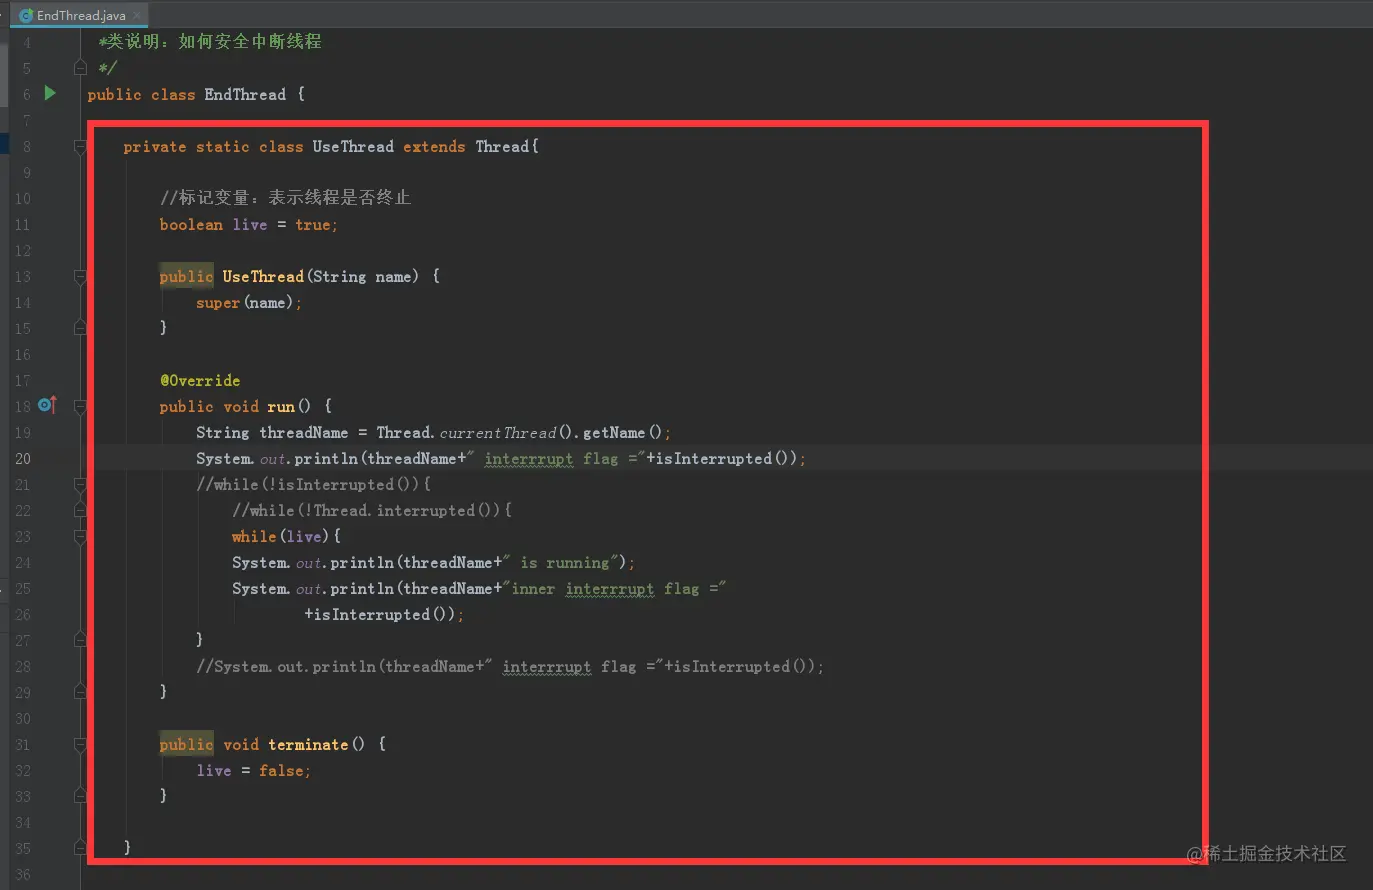Click the fold end marker at line 35

click(80, 848)
